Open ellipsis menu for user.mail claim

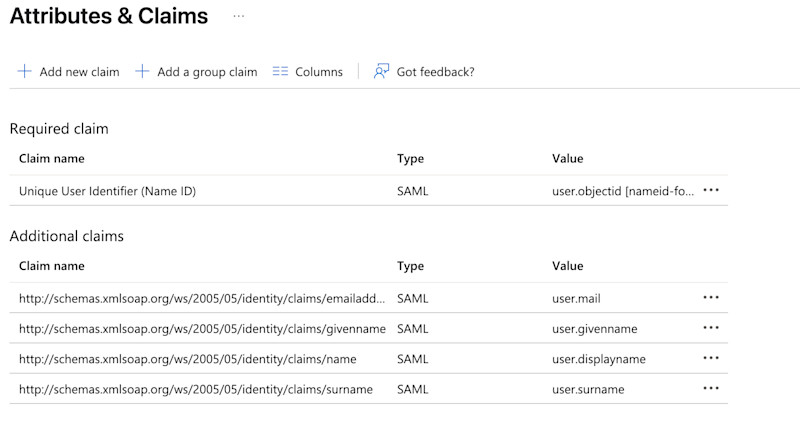point(711,298)
